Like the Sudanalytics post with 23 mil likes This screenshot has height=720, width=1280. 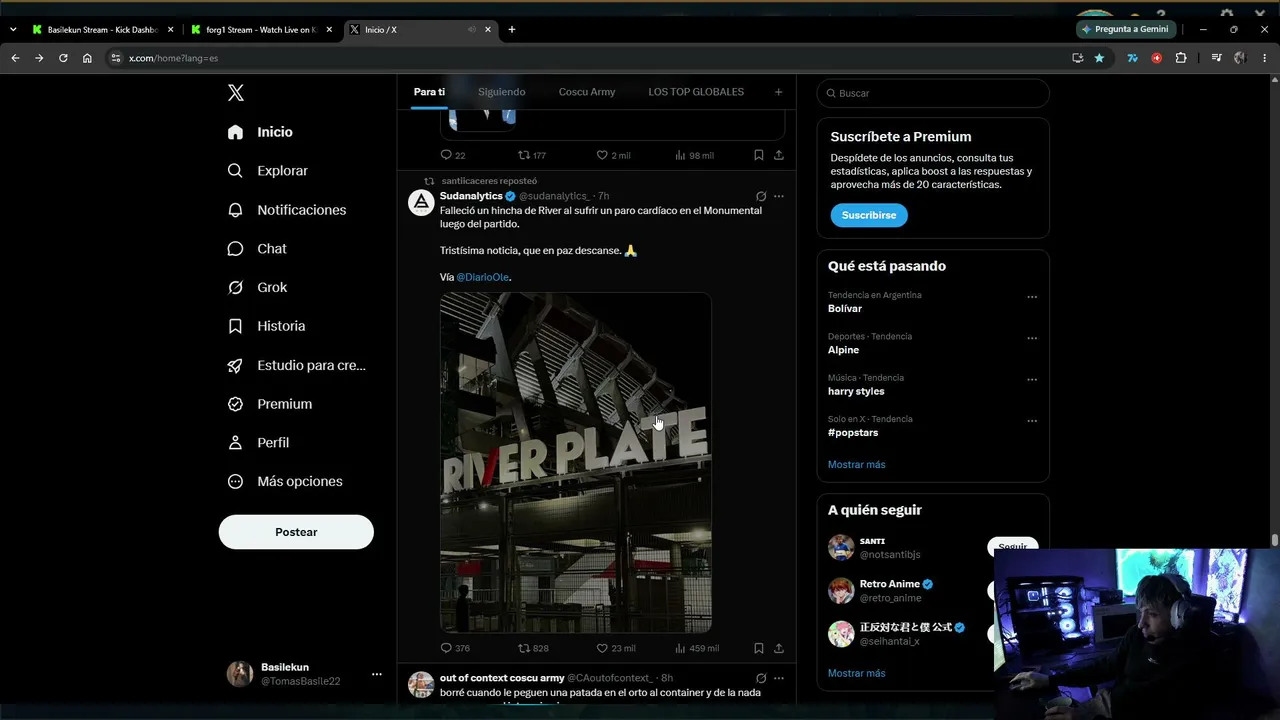616,648
